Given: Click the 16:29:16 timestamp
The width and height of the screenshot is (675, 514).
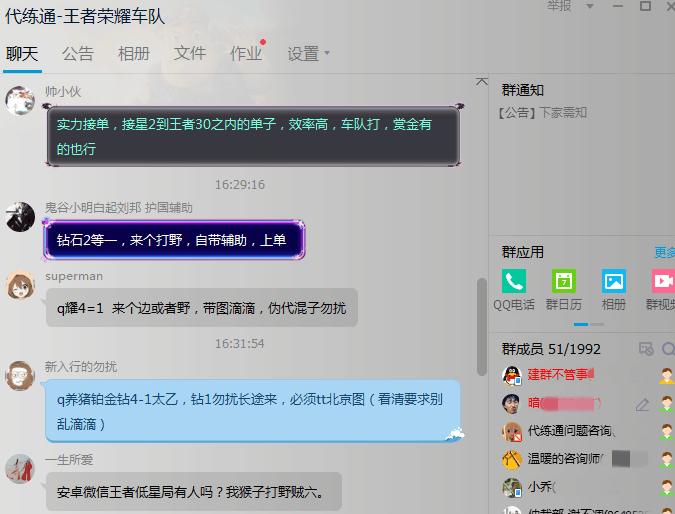Looking at the screenshot, I should pyautogui.click(x=240, y=185).
